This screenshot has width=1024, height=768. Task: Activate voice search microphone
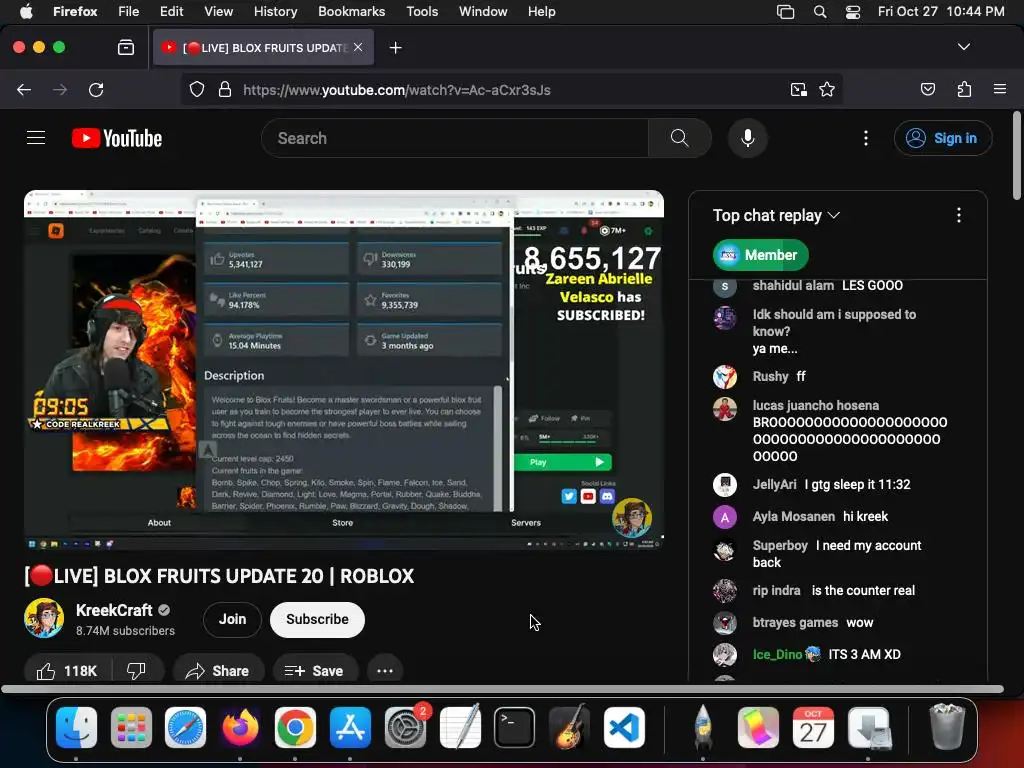click(x=748, y=138)
